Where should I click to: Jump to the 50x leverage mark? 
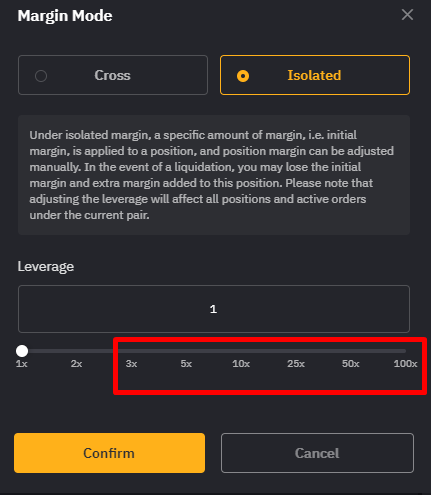351,364
